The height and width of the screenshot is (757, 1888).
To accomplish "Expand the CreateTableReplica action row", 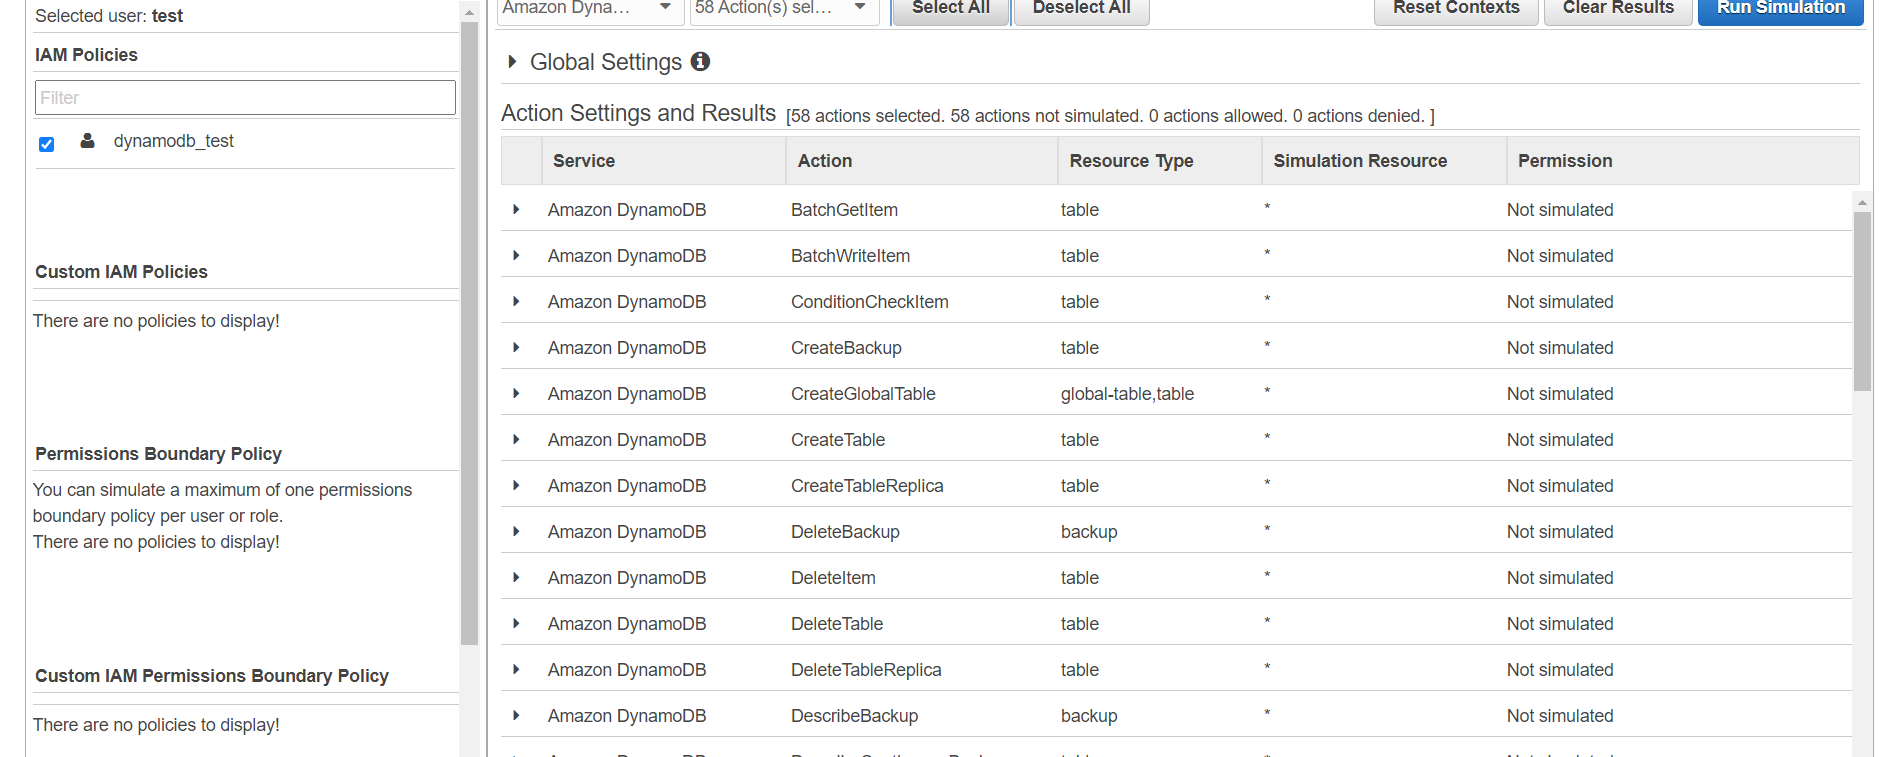I will click(516, 485).
